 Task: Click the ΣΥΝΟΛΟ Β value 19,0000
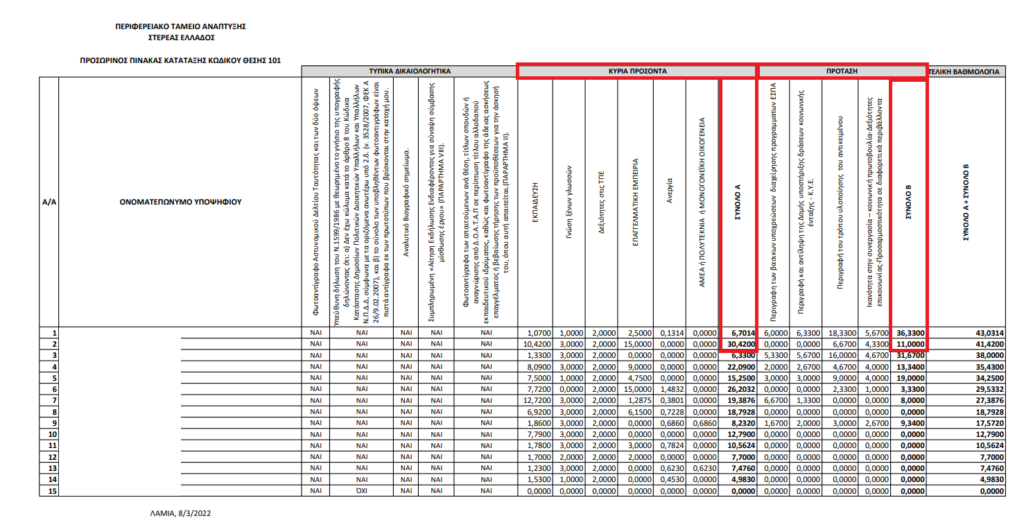click(x=912, y=379)
